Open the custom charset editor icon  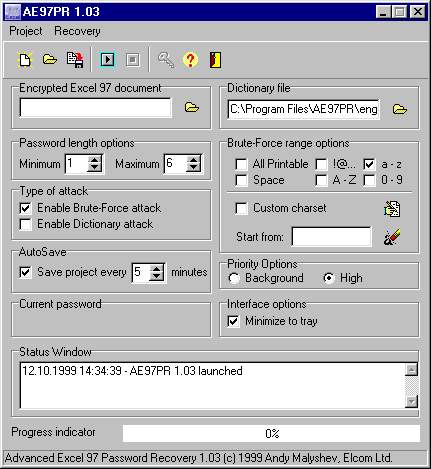(392, 209)
